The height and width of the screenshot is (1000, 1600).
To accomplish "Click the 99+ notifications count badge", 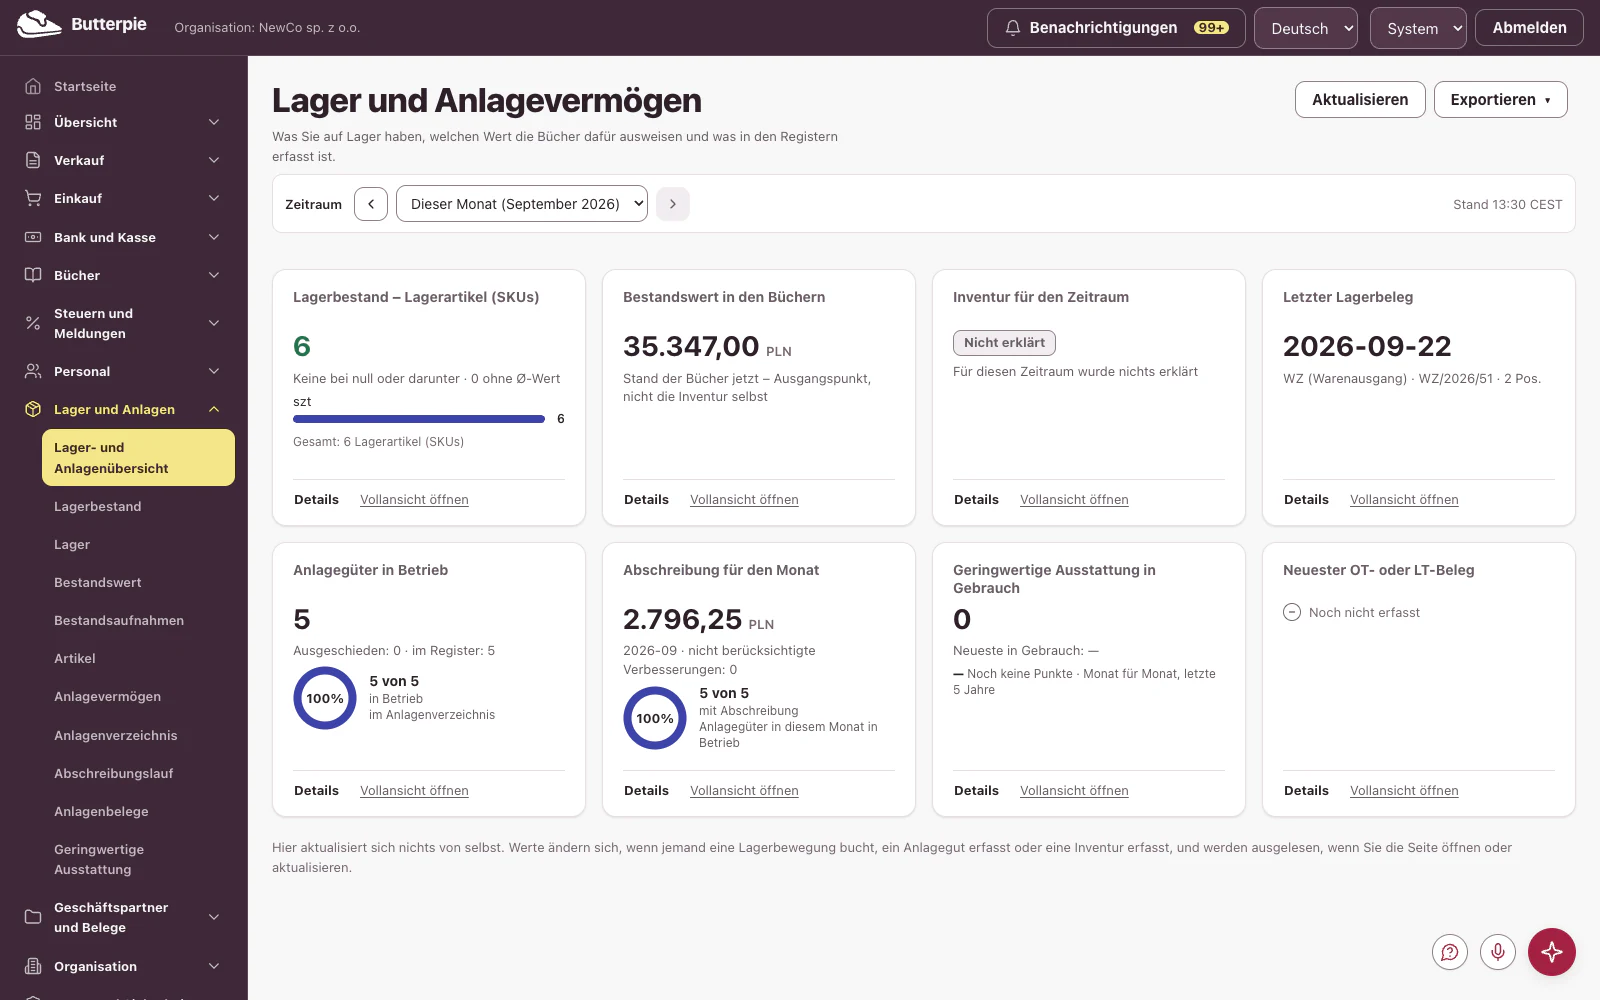I will pyautogui.click(x=1211, y=28).
